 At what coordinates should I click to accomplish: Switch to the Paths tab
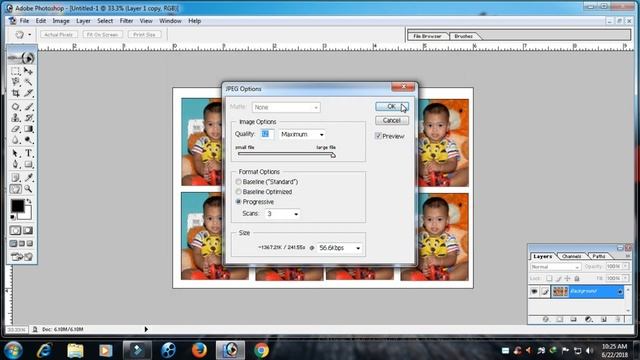pos(599,256)
